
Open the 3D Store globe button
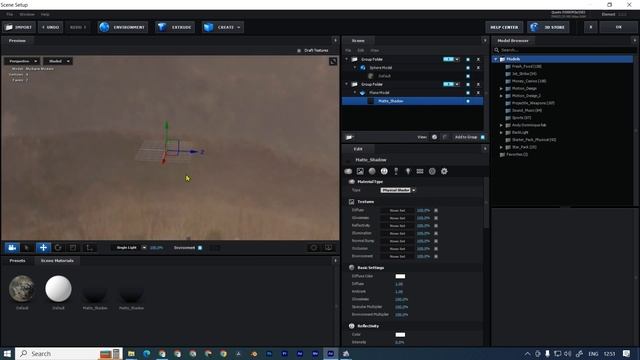pos(548,27)
